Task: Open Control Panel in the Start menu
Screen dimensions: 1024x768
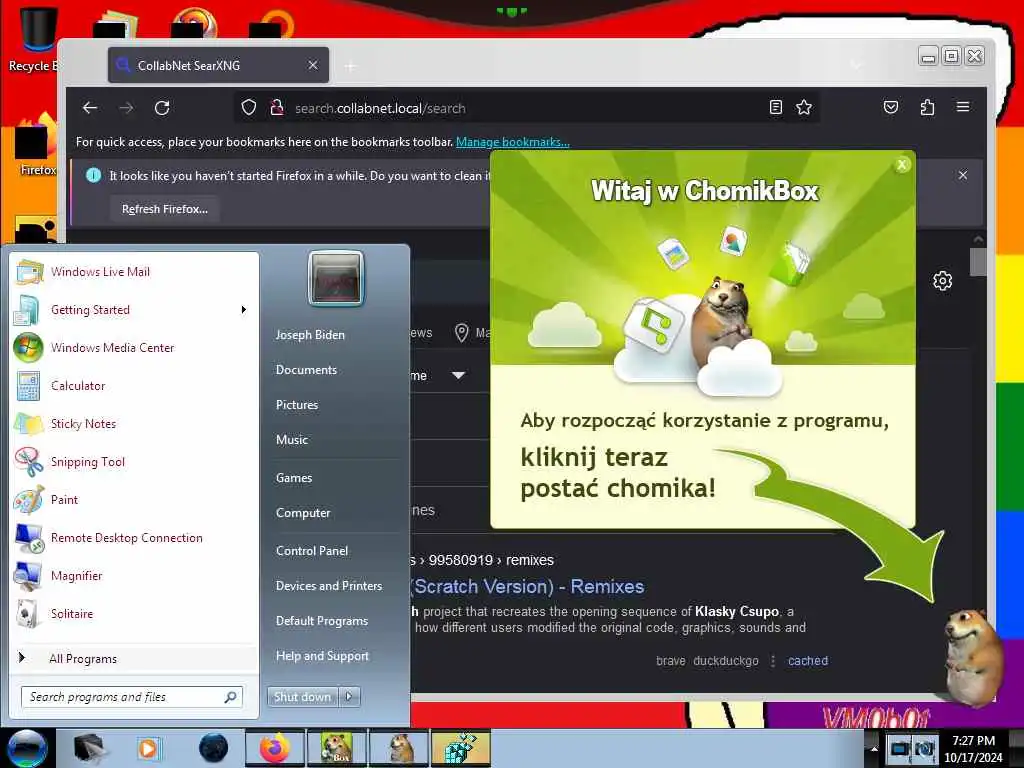Action: [312, 551]
